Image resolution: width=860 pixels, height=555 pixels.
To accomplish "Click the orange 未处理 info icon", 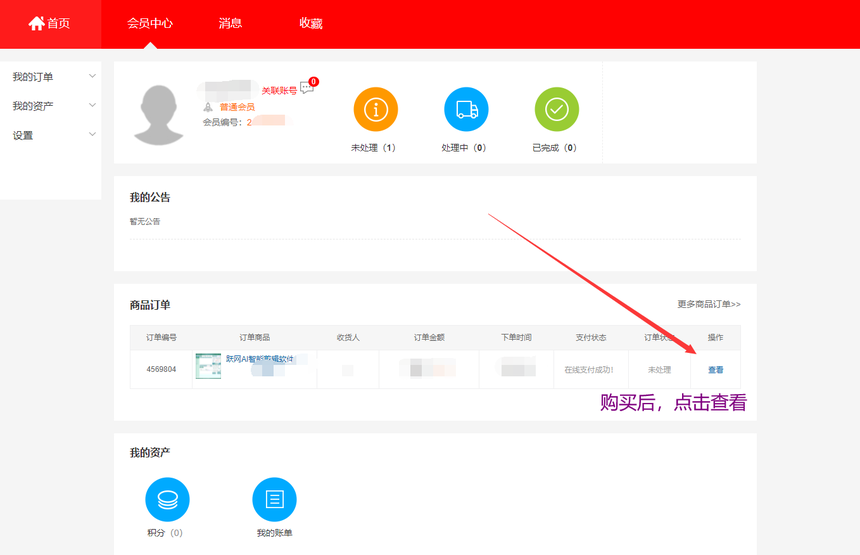I will click(x=375, y=109).
